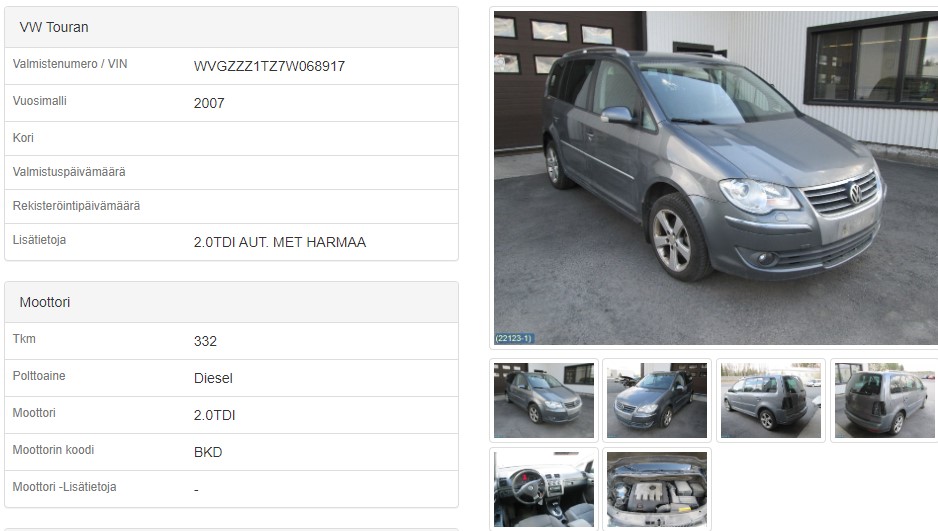Select the rear side view thumbnail

tap(770, 400)
